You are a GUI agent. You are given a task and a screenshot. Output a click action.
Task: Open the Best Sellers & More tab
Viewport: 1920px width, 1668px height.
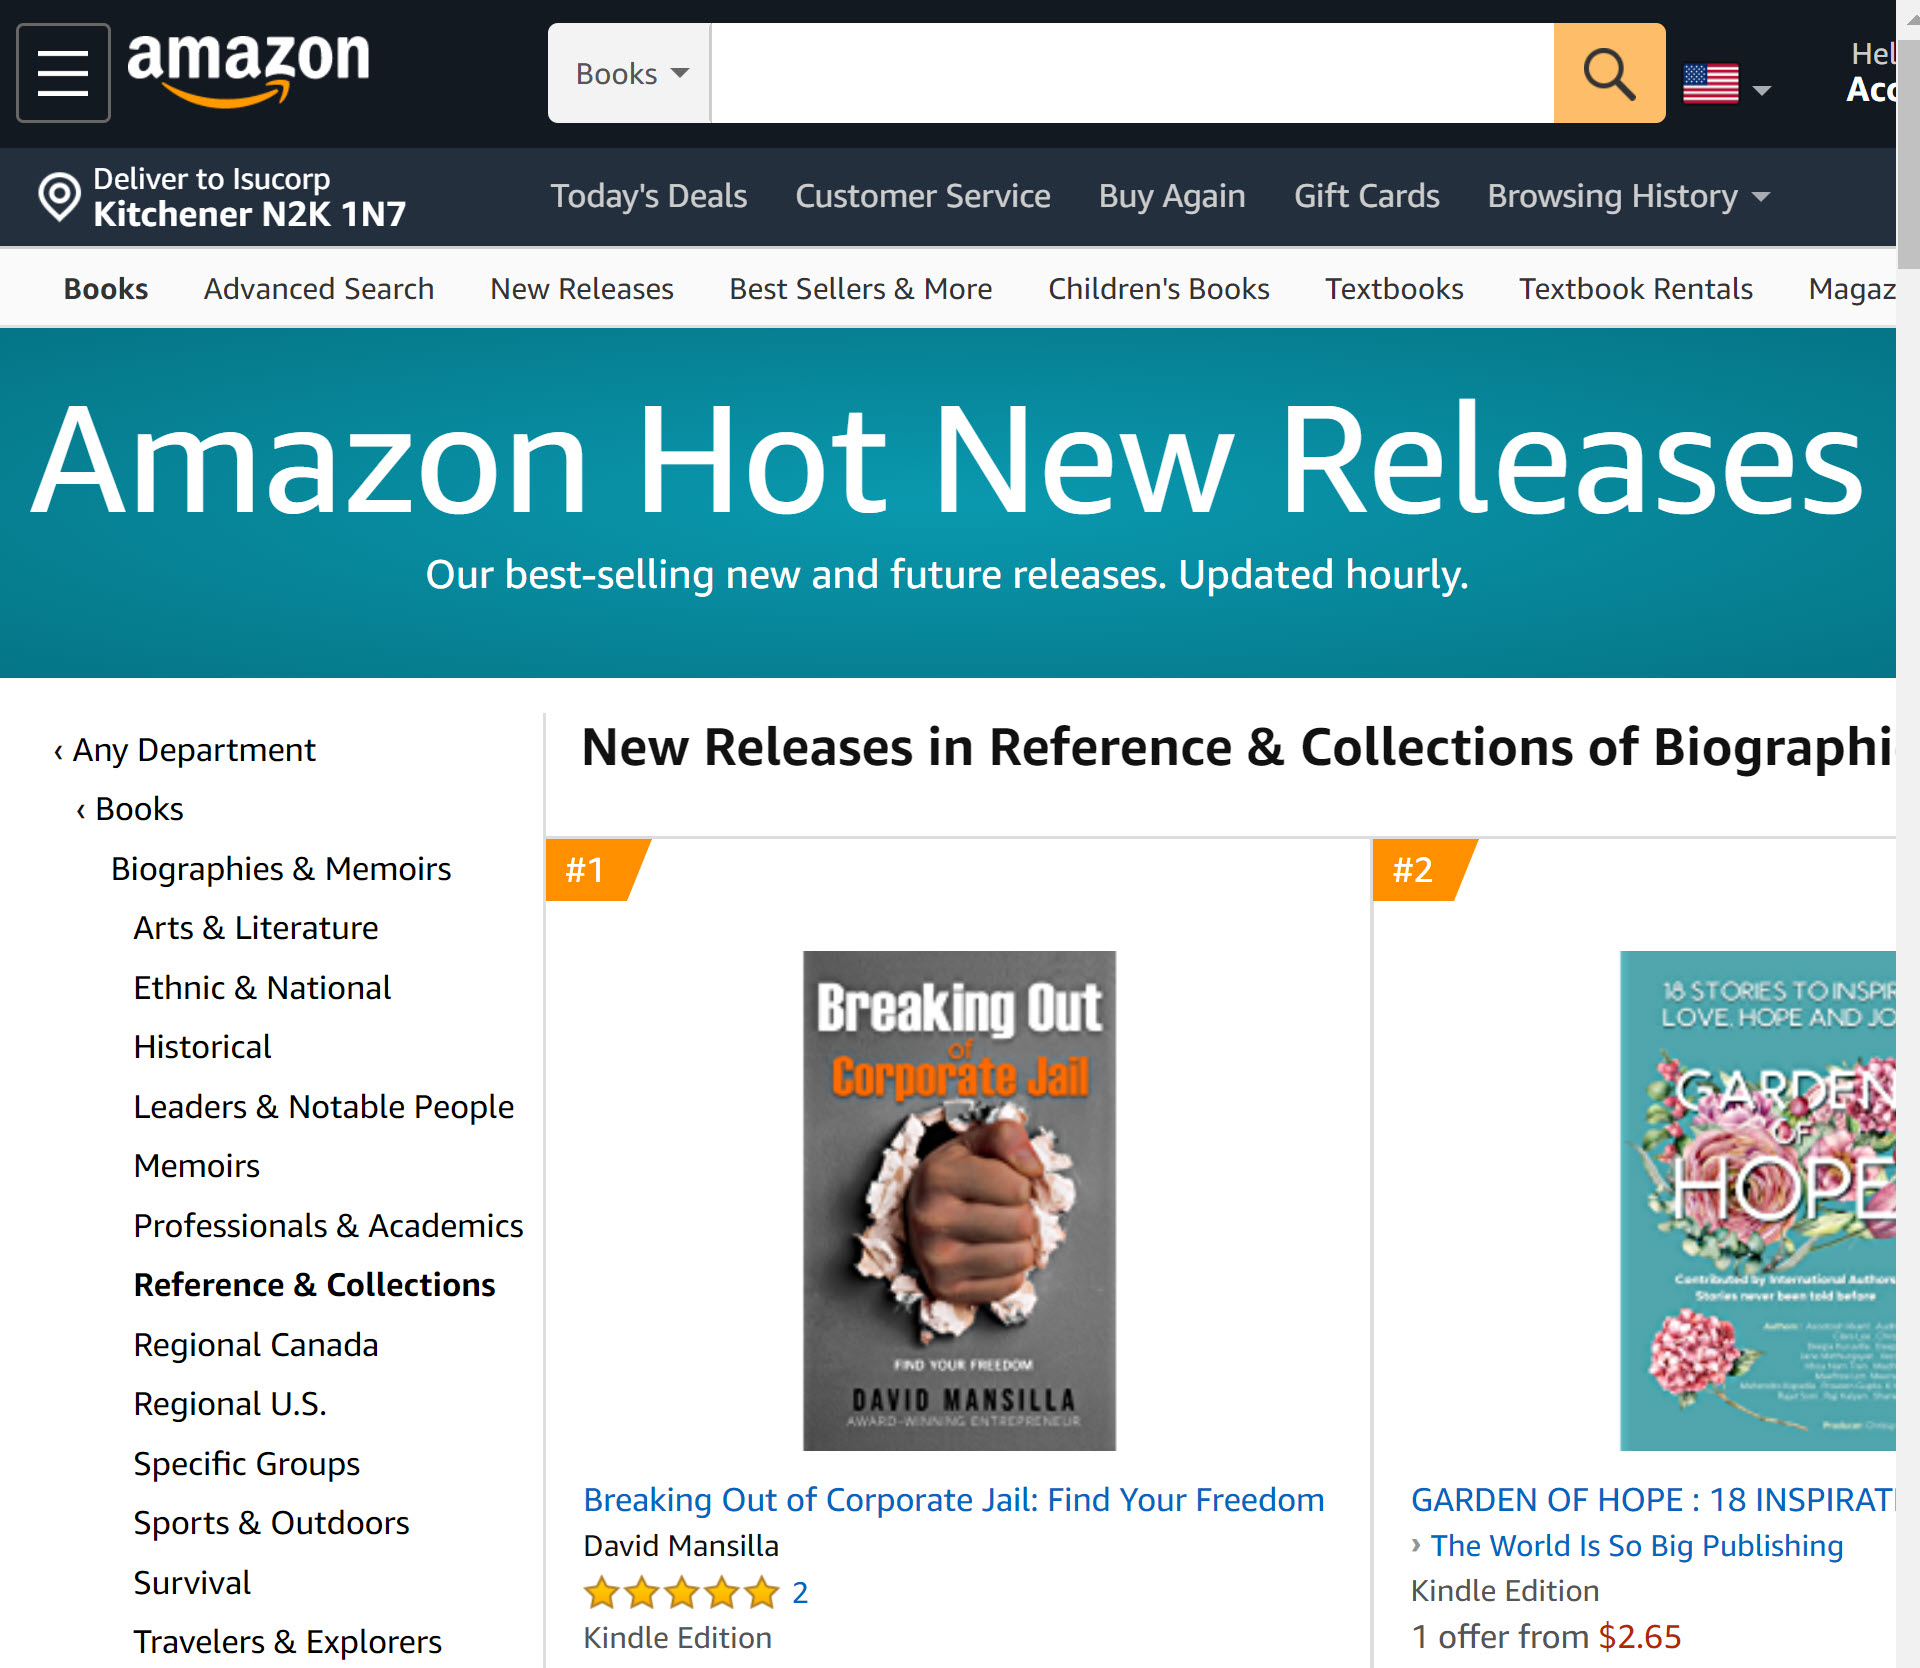(x=860, y=289)
